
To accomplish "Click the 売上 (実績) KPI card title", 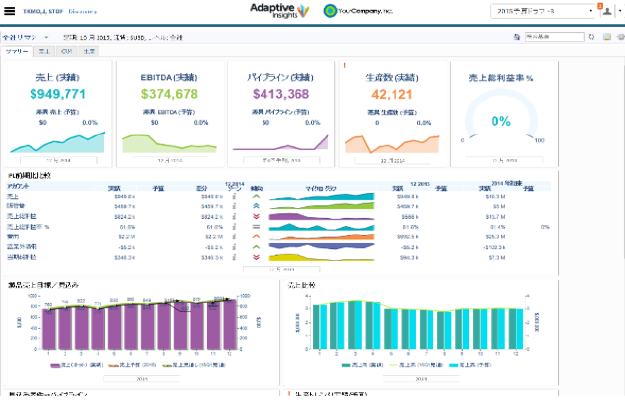I will click(x=58, y=77).
